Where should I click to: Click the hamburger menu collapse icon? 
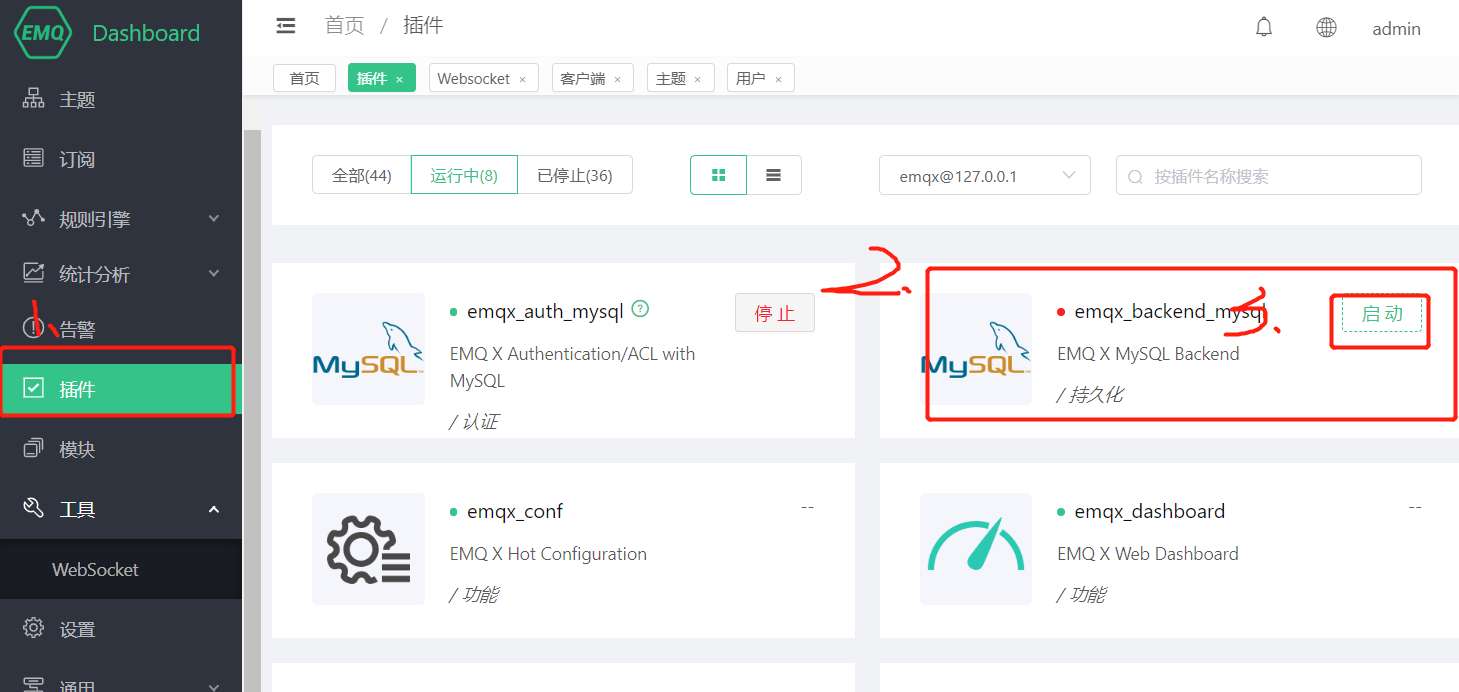286,26
